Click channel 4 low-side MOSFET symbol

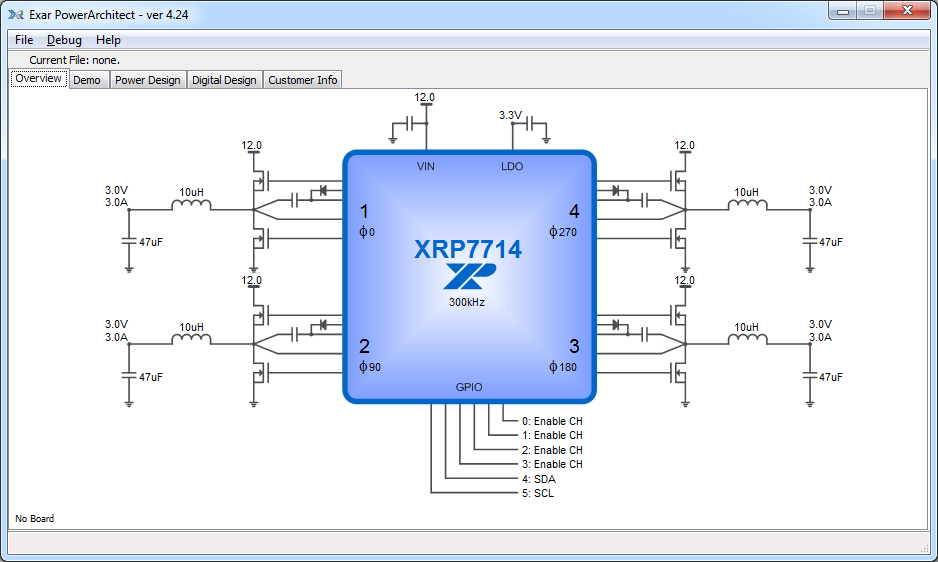pos(678,239)
